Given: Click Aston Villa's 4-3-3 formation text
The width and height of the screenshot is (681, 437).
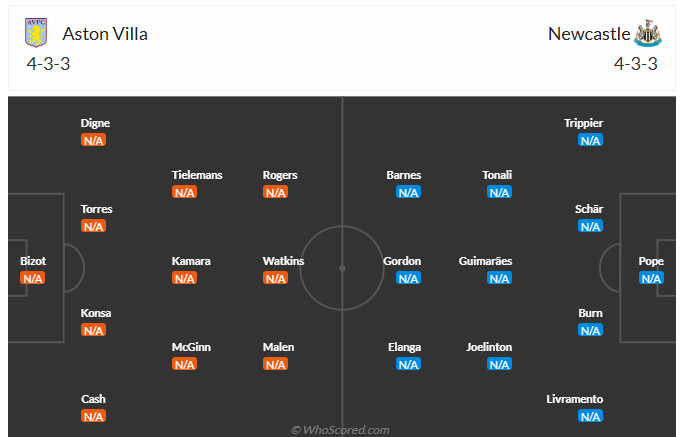Looking at the screenshot, I should pyautogui.click(x=48, y=64).
